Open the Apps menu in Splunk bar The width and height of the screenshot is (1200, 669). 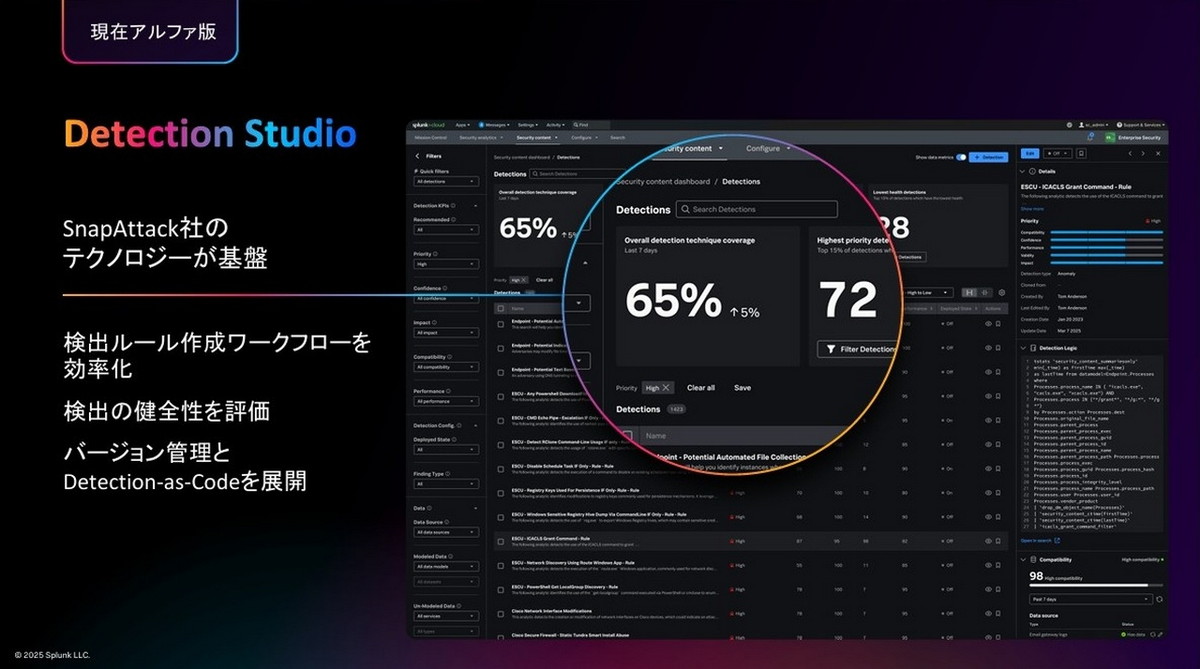point(462,124)
